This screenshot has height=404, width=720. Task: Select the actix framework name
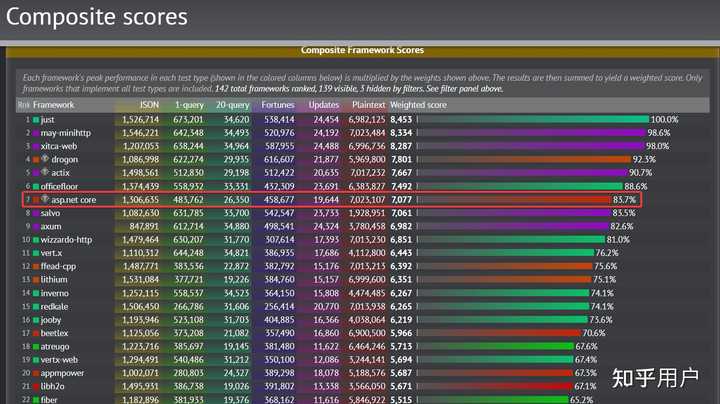[60, 173]
